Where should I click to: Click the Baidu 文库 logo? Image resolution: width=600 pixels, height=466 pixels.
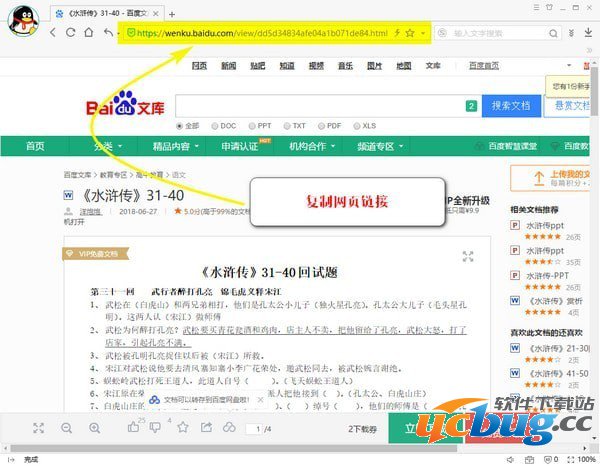coord(125,104)
